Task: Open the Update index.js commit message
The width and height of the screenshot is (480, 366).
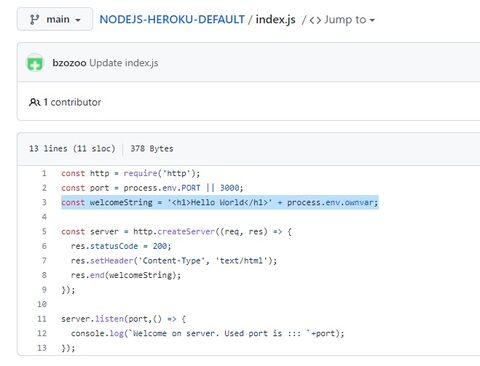Action: click(124, 63)
